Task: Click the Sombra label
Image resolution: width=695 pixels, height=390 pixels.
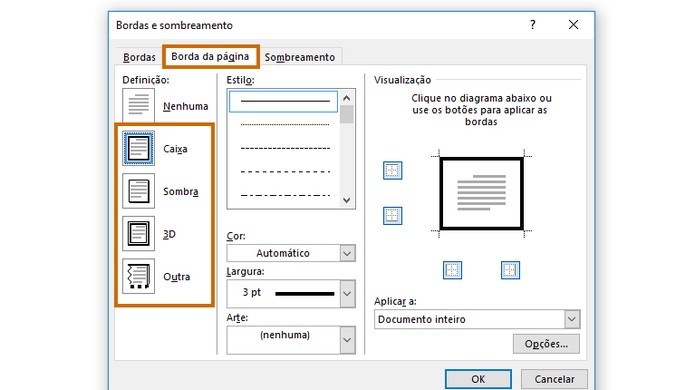Action: coord(180,191)
